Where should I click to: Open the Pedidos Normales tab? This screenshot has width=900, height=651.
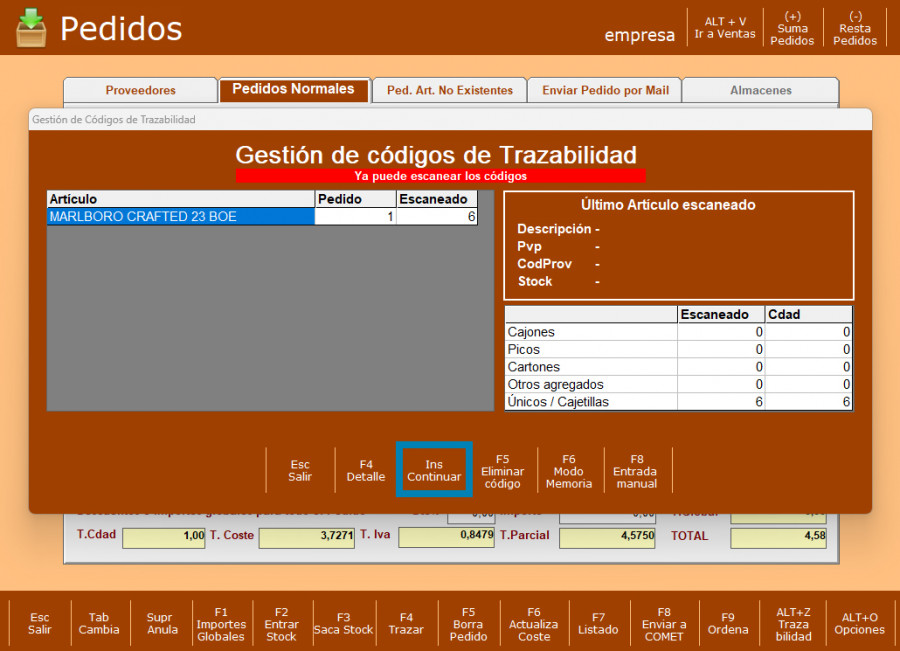[293, 90]
